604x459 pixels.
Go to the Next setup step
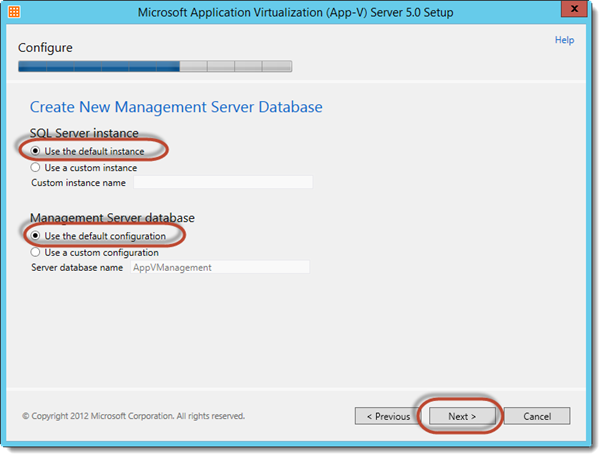tap(462, 416)
